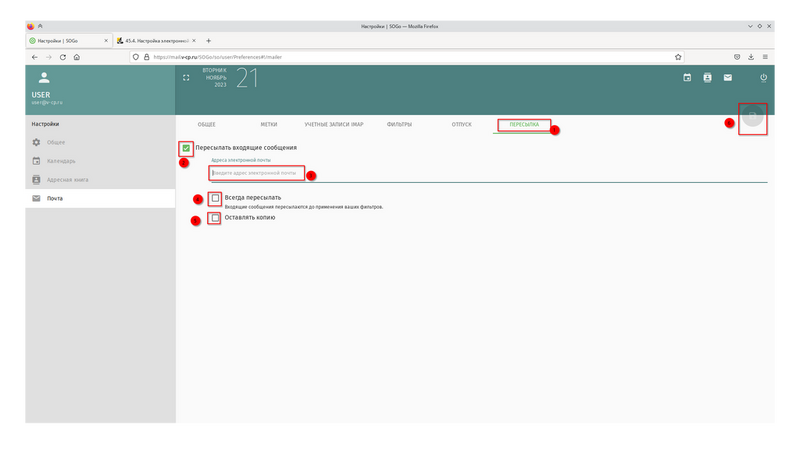
Task: Click the logout power icon
Action: click(764, 77)
